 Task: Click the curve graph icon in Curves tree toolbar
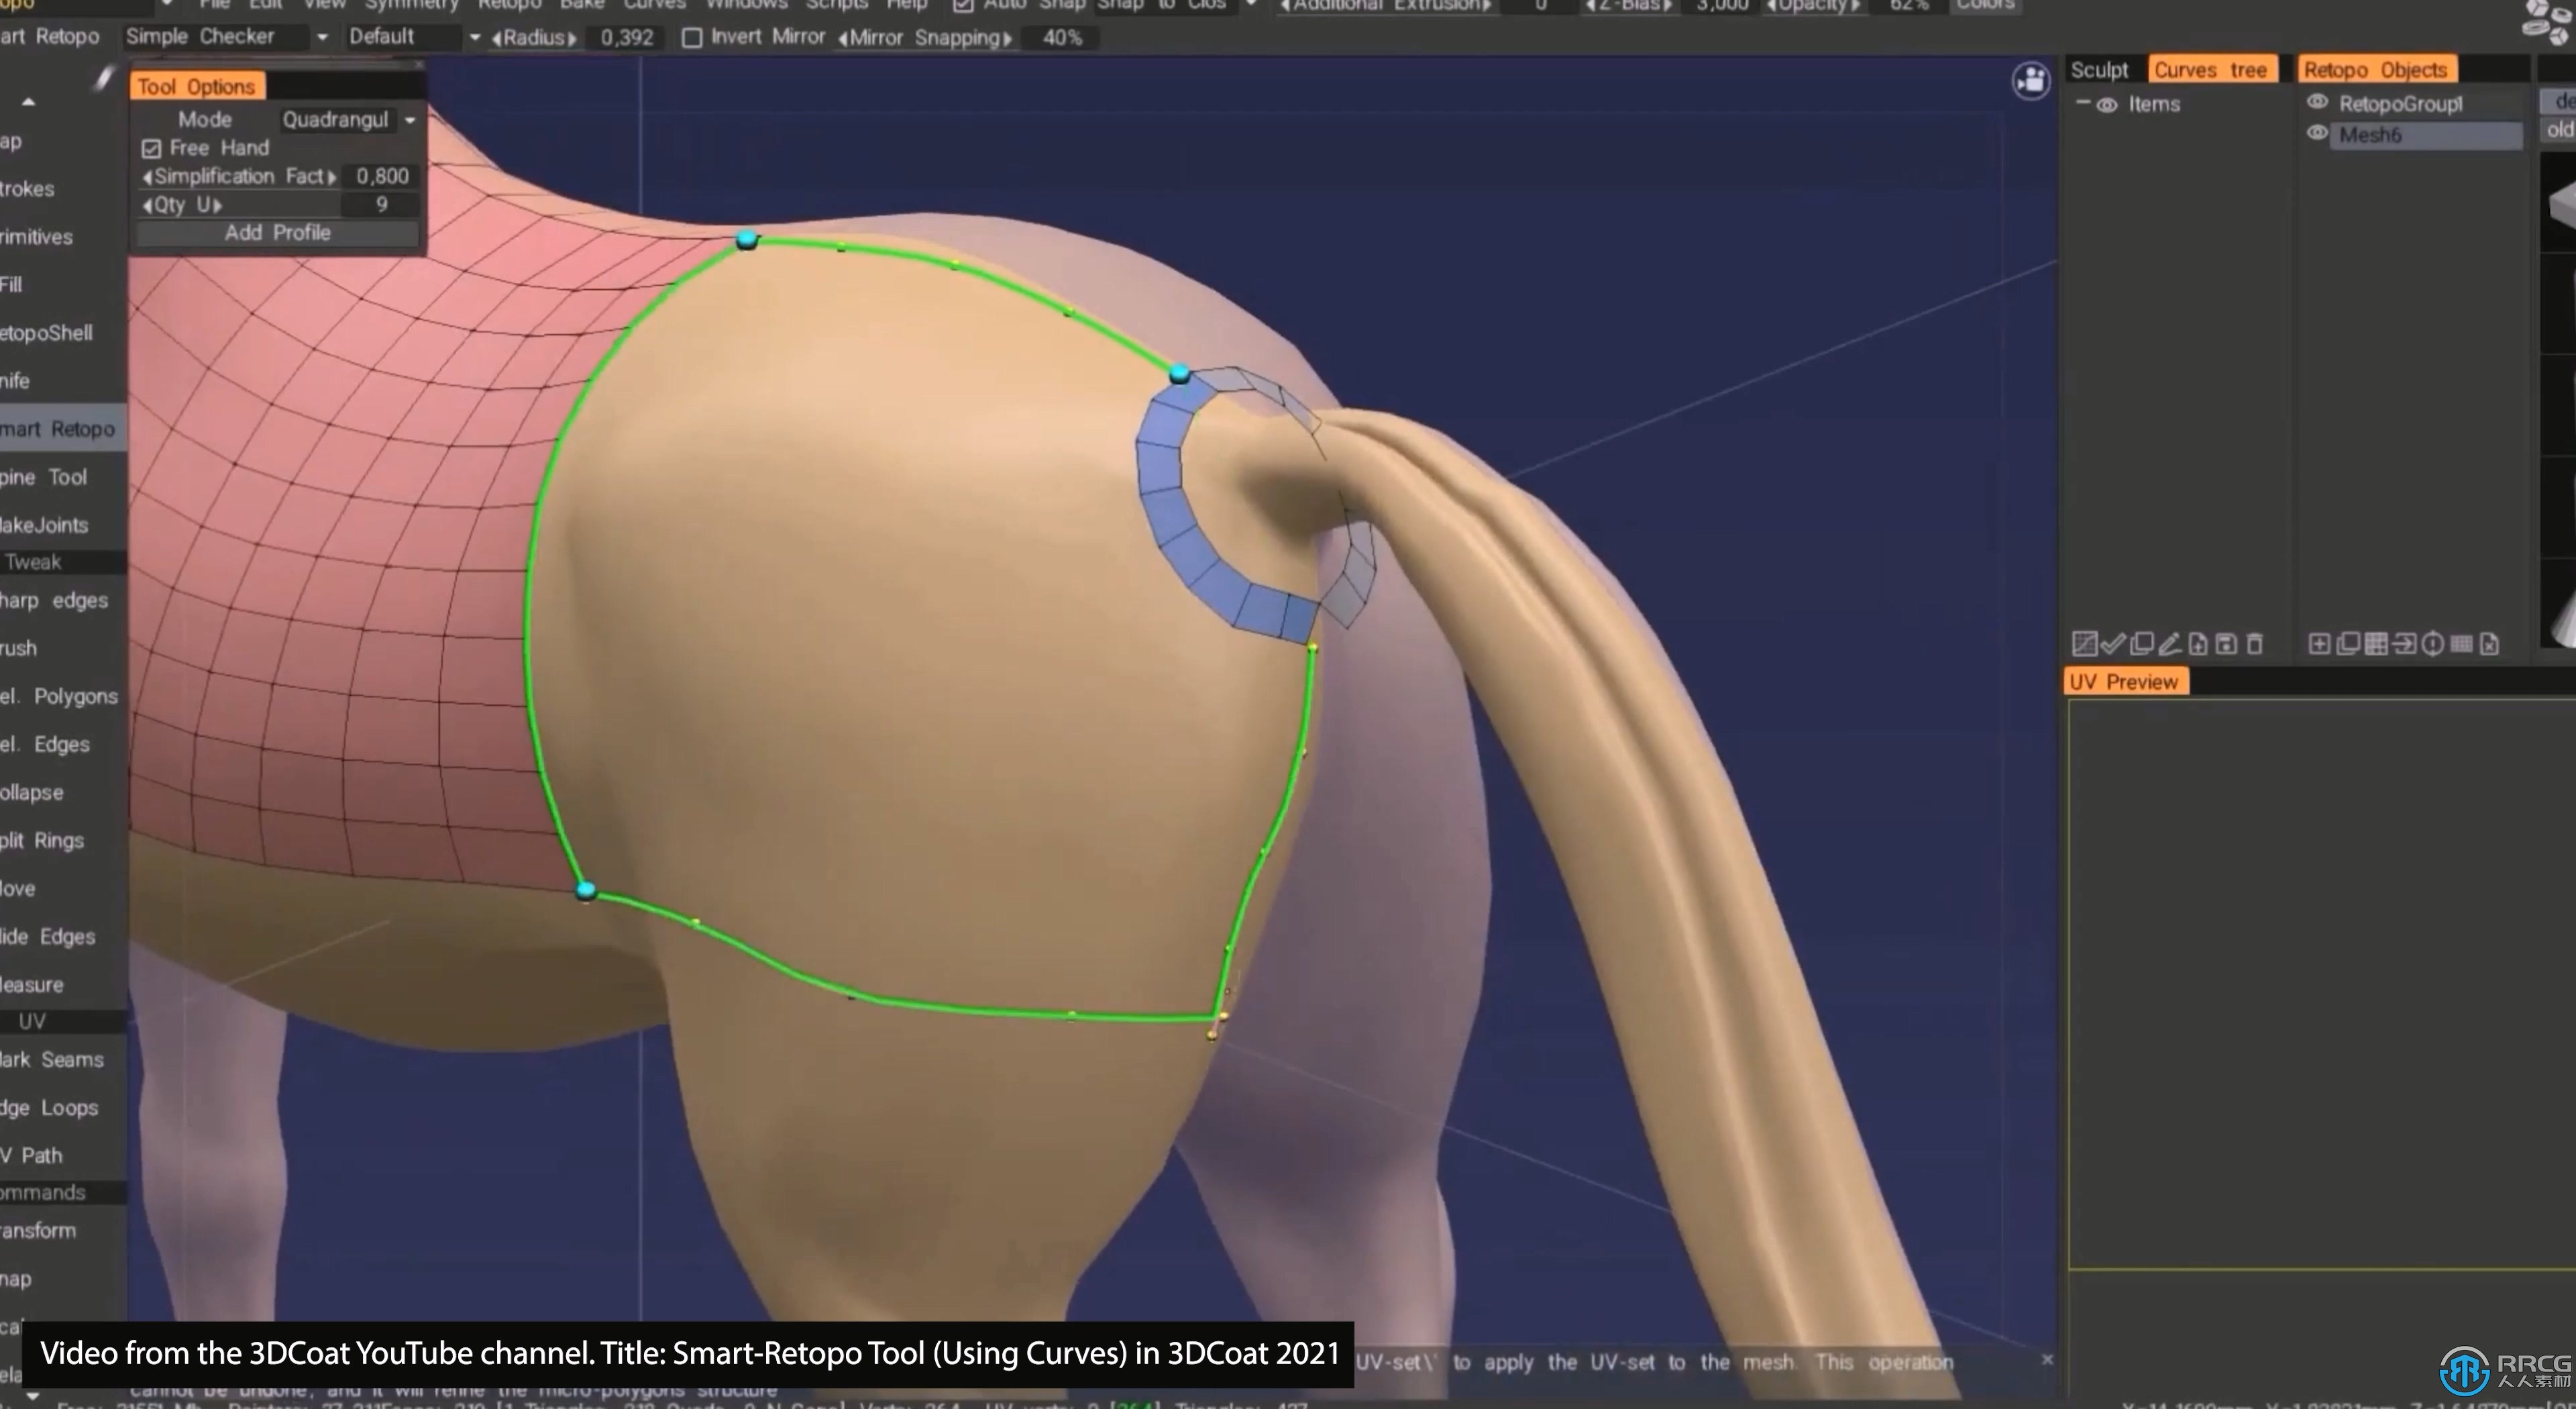point(2084,644)
